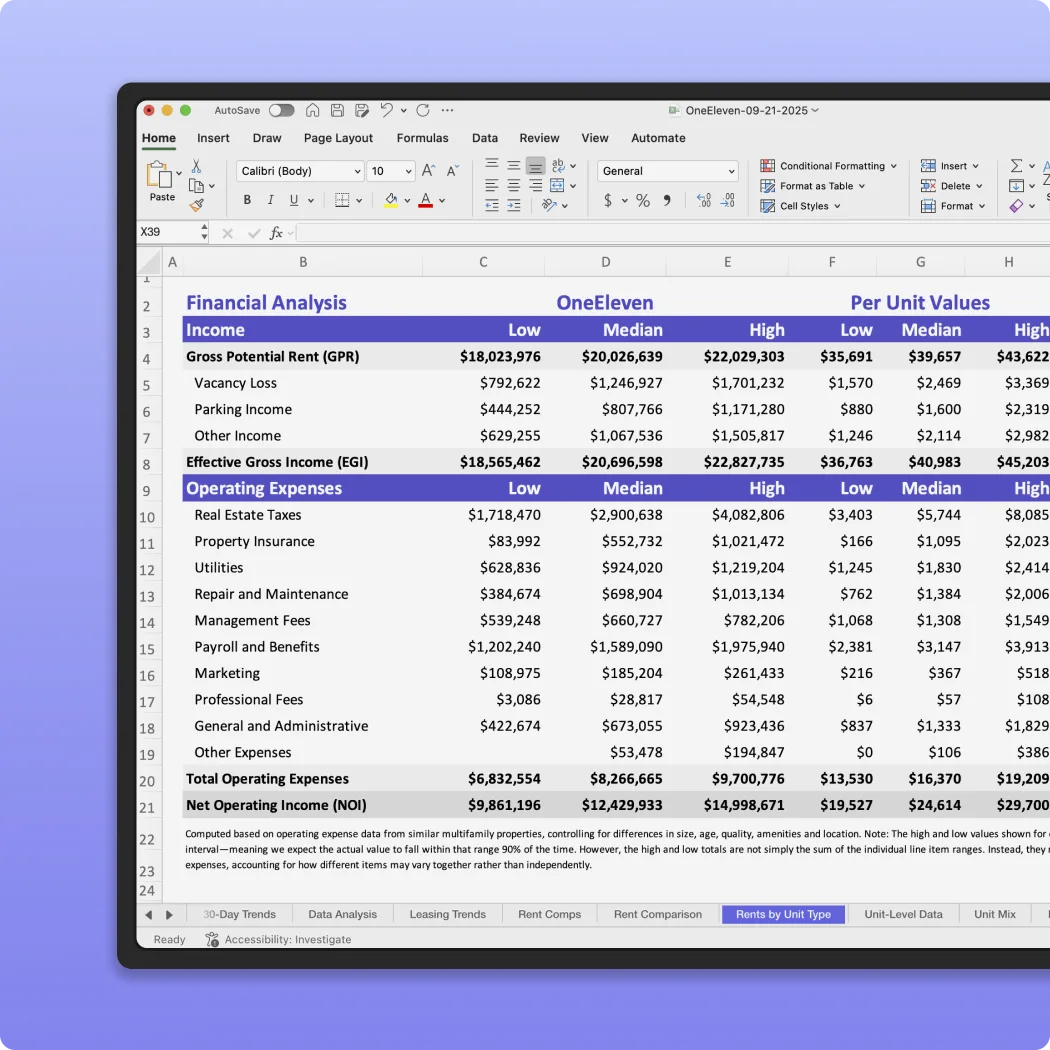Switch to the Formulas ribbon tab

tap(422, 138)
